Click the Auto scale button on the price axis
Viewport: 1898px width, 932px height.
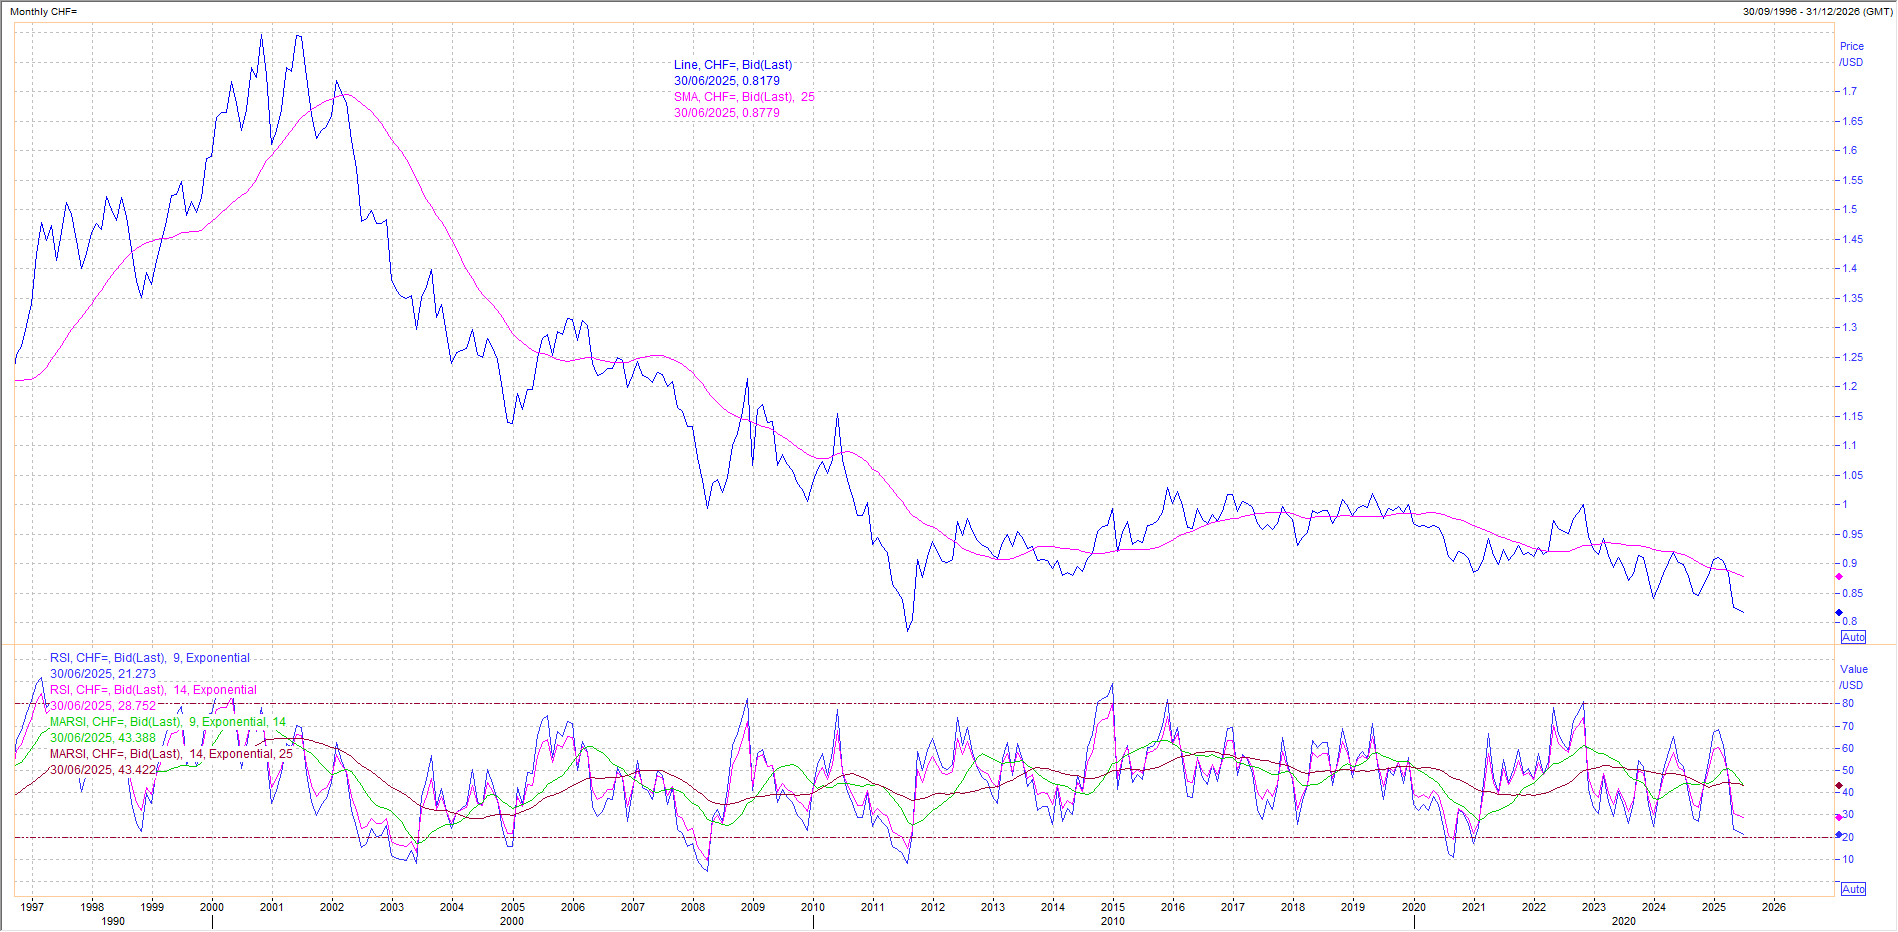click(x=1853, y=637)
